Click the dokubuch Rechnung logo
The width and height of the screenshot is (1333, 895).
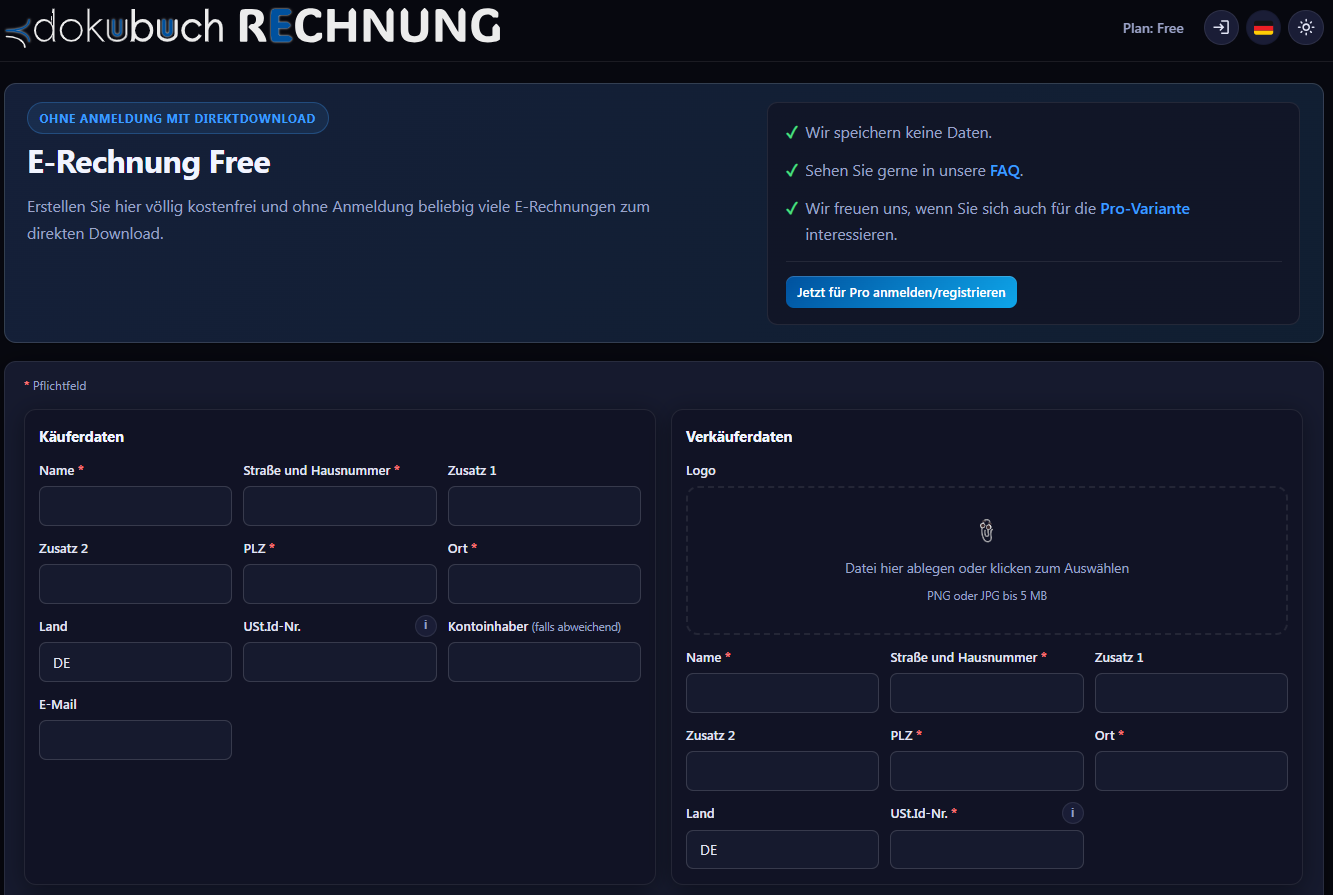(x=252, y=28)
